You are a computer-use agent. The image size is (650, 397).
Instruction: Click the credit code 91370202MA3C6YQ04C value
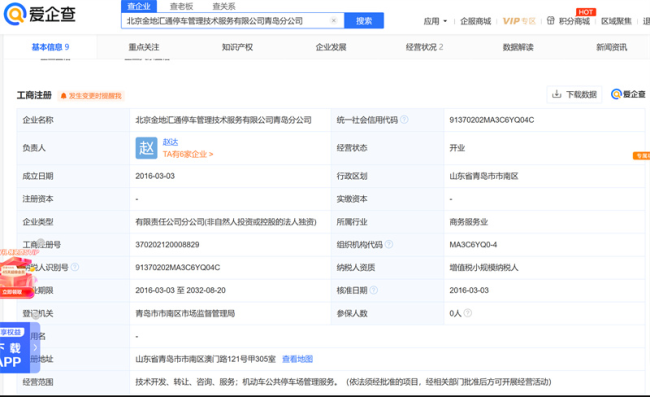coord(492,120)
